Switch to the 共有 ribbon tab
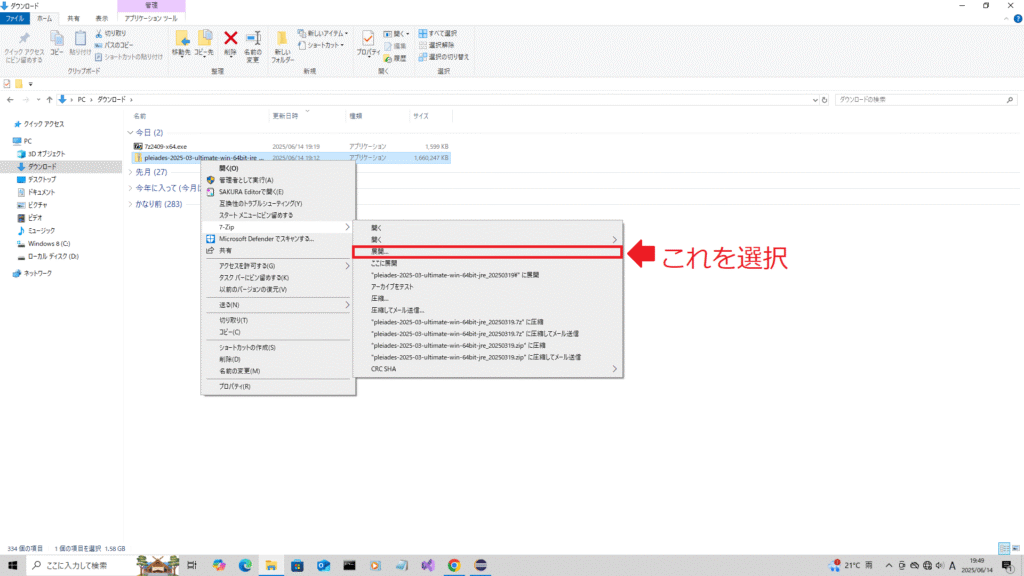Screen dimensions: 1024x576 pos(73,19)
